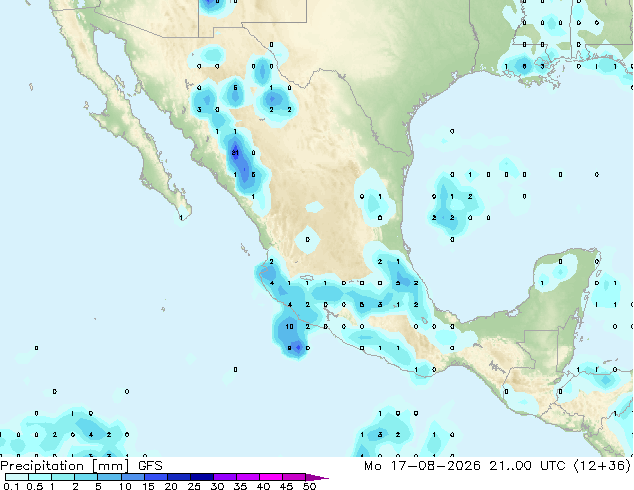The width and height of the screenshot is (634, 490).
Task: Click the magenta swatch between 40 and 45
Action: coord(271,477)
